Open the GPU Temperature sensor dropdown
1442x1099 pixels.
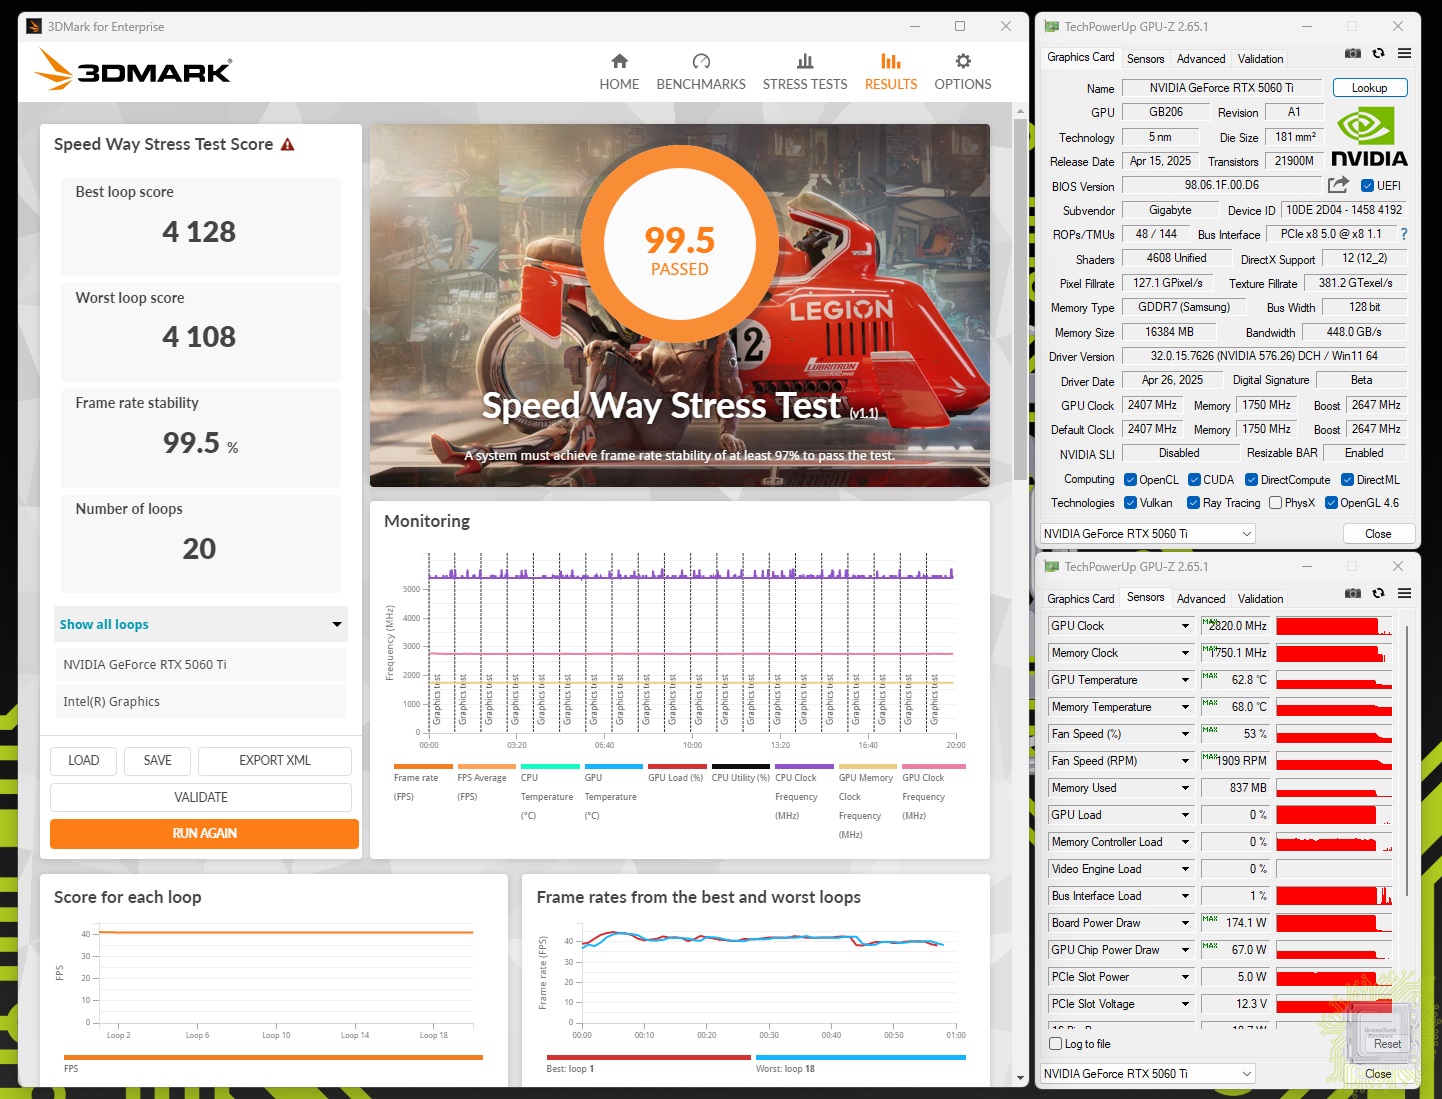[1185, 680]
